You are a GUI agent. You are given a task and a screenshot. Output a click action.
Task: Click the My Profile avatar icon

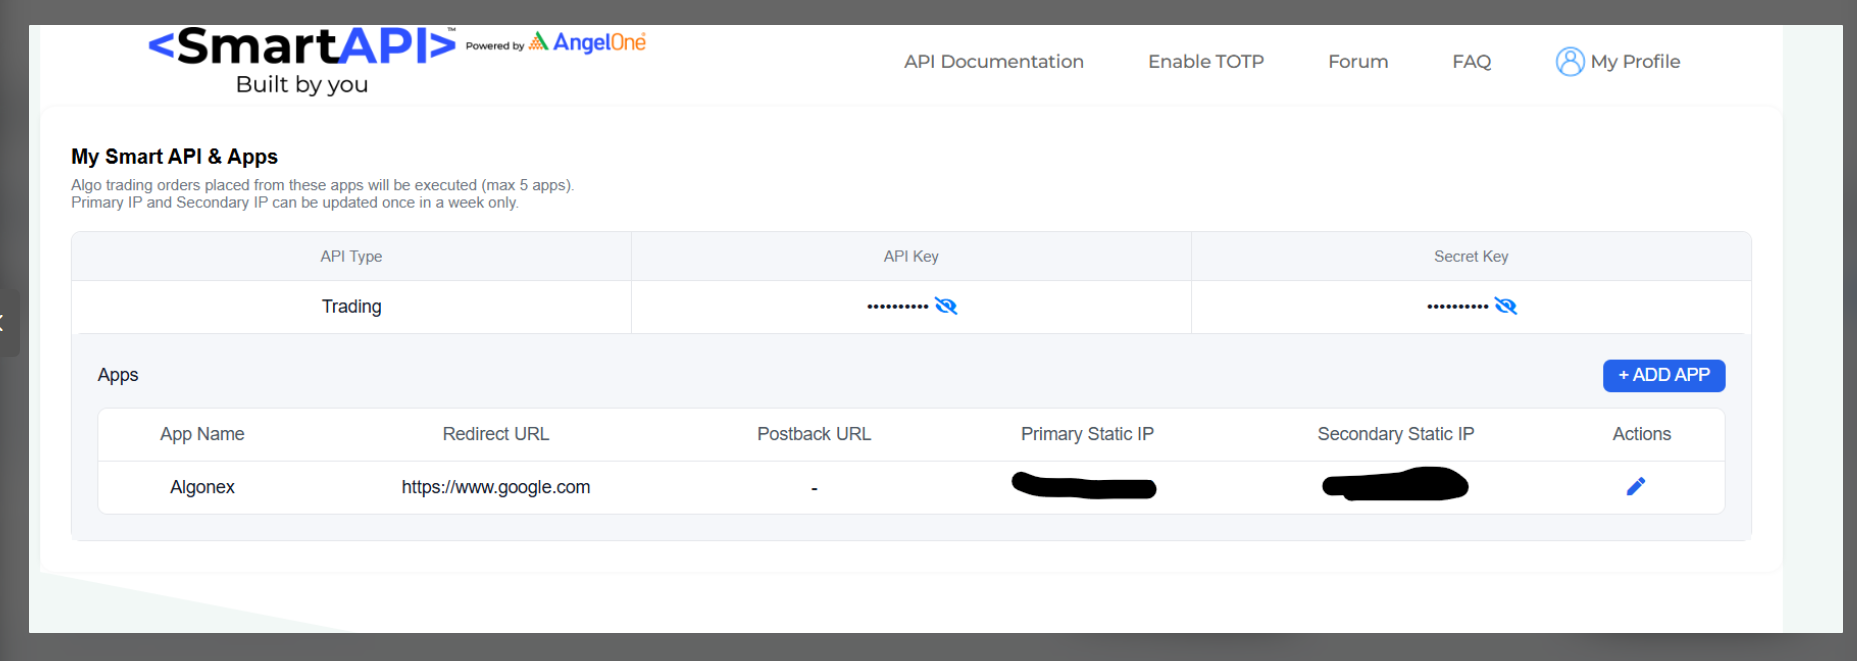pyautogui.click(x=1569, y=62)
